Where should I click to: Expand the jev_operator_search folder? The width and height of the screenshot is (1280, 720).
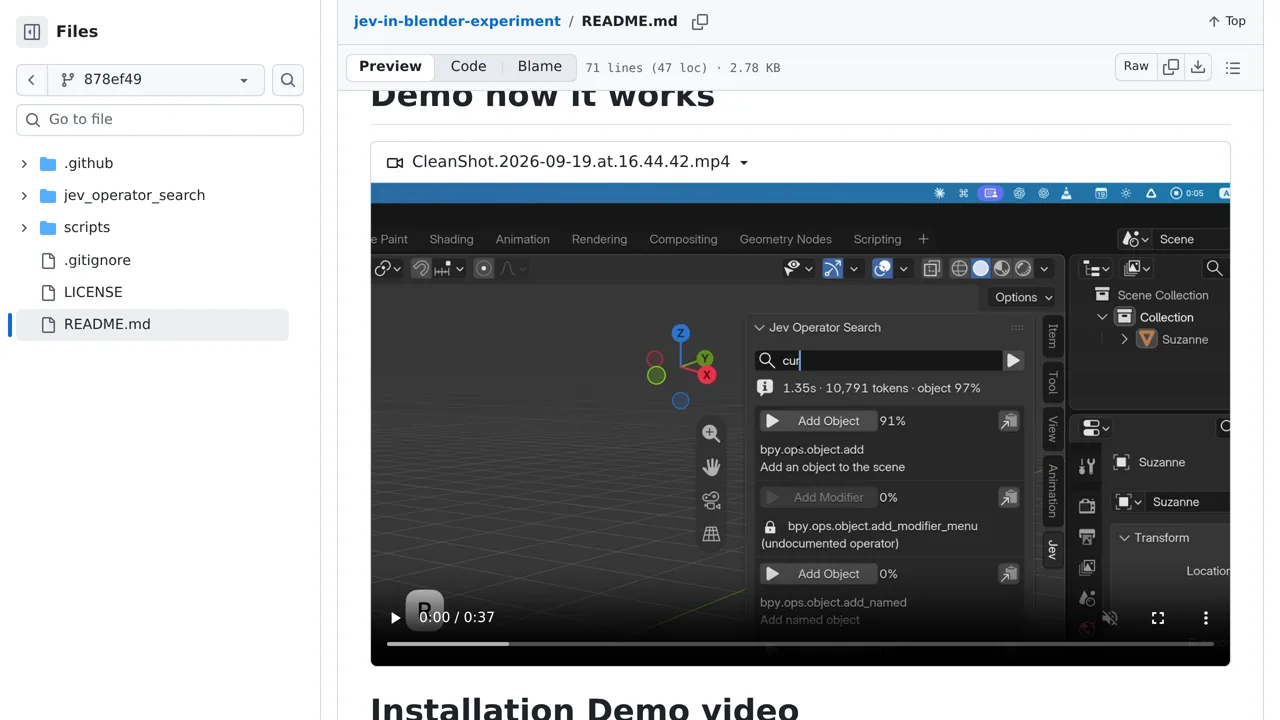[x=24, y=195]
